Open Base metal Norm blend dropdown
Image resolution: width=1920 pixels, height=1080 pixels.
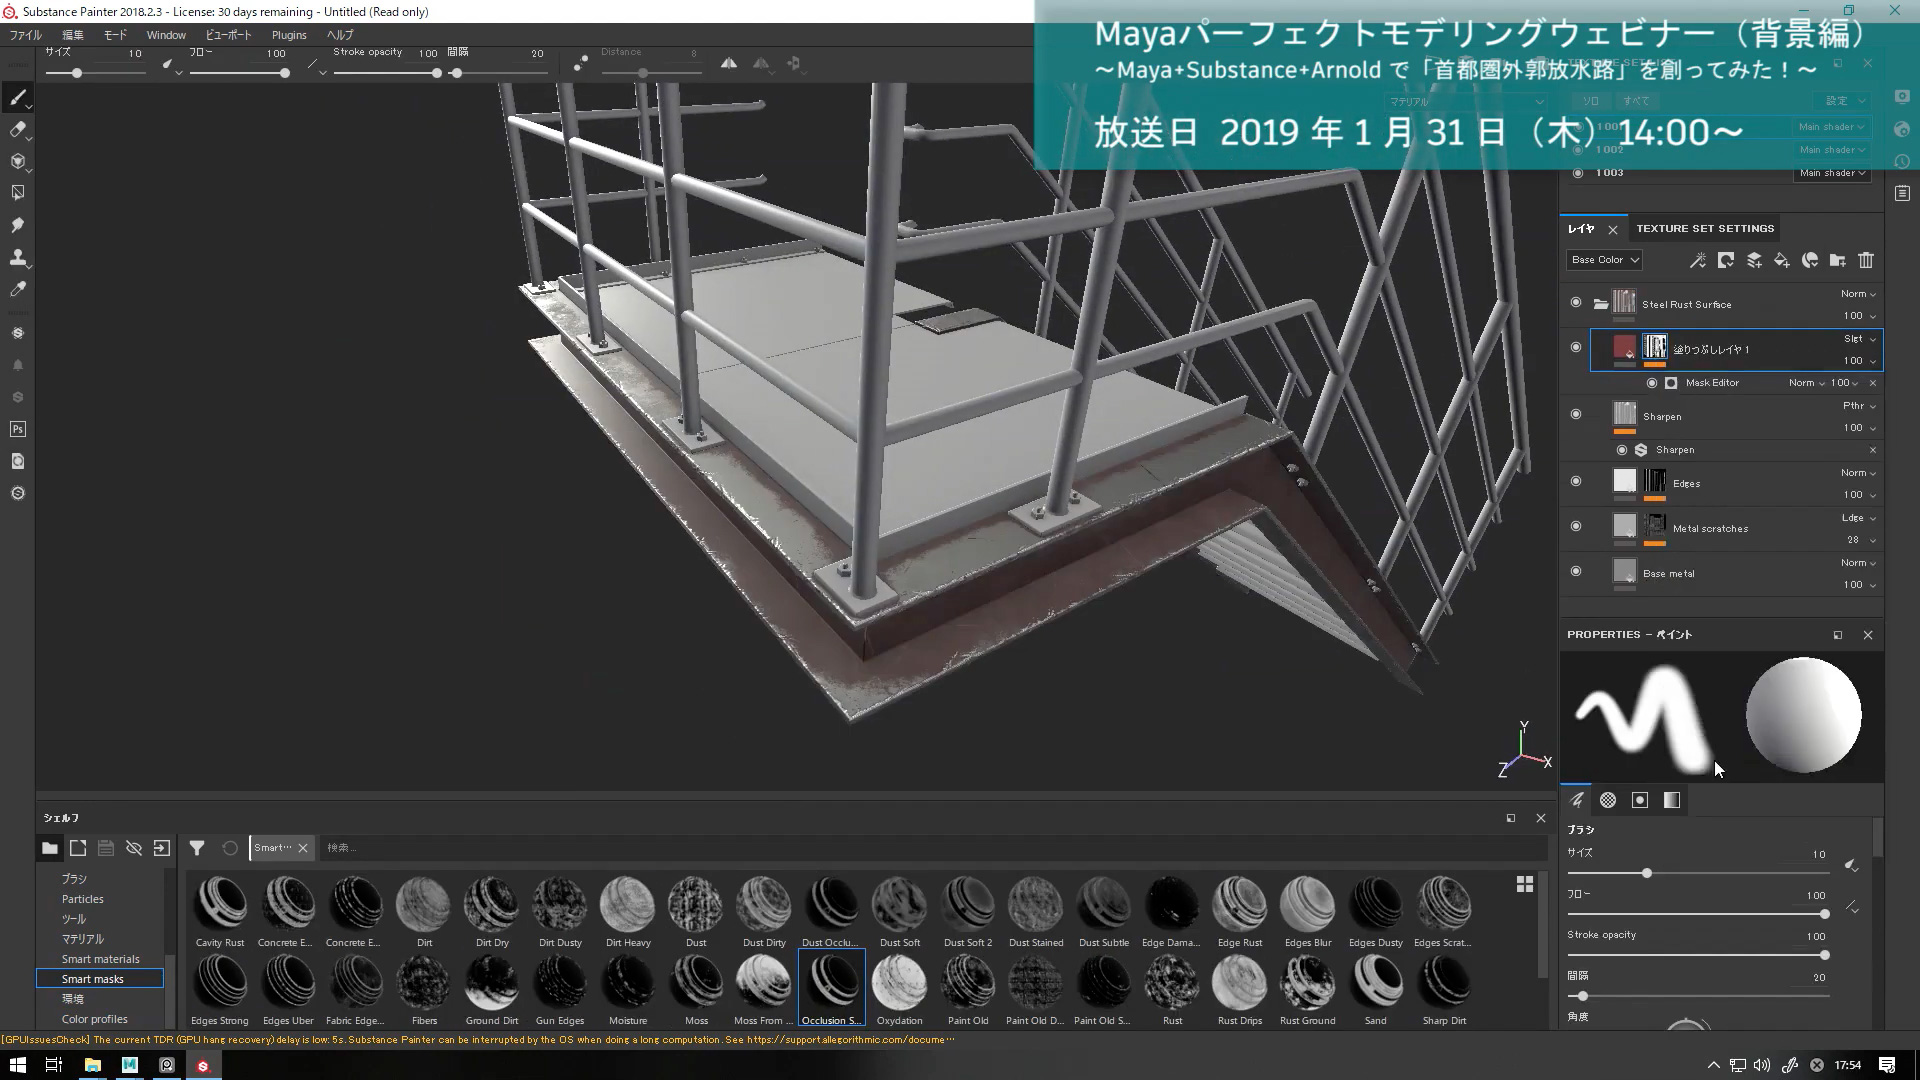(x=1858, y=563)
